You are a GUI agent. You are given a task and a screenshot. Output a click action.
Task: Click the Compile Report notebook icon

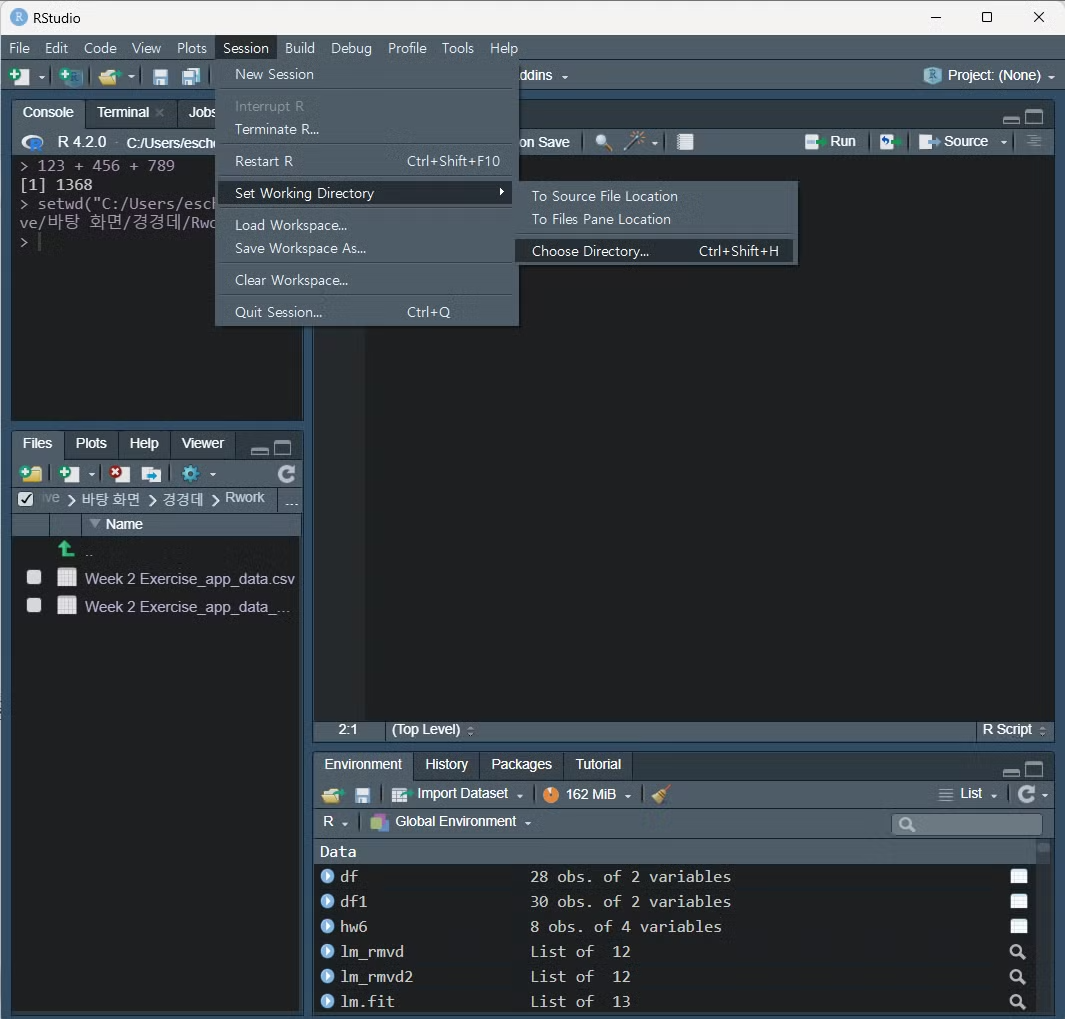[685, 142]
